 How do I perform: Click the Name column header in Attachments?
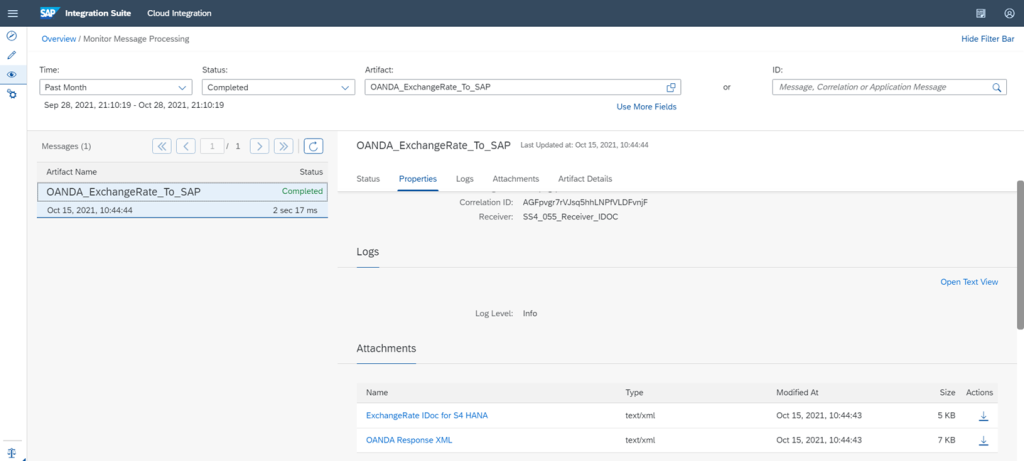[377, 392]
